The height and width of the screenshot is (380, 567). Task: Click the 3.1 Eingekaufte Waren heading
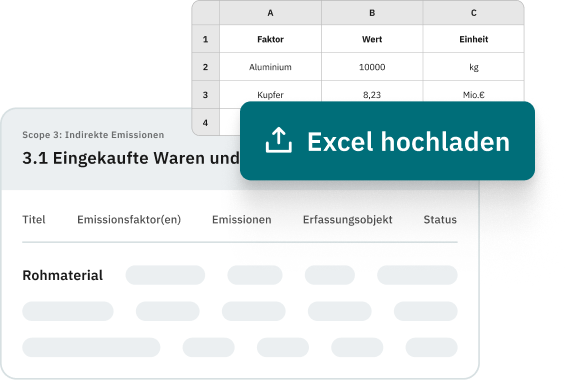coord(131,158)
